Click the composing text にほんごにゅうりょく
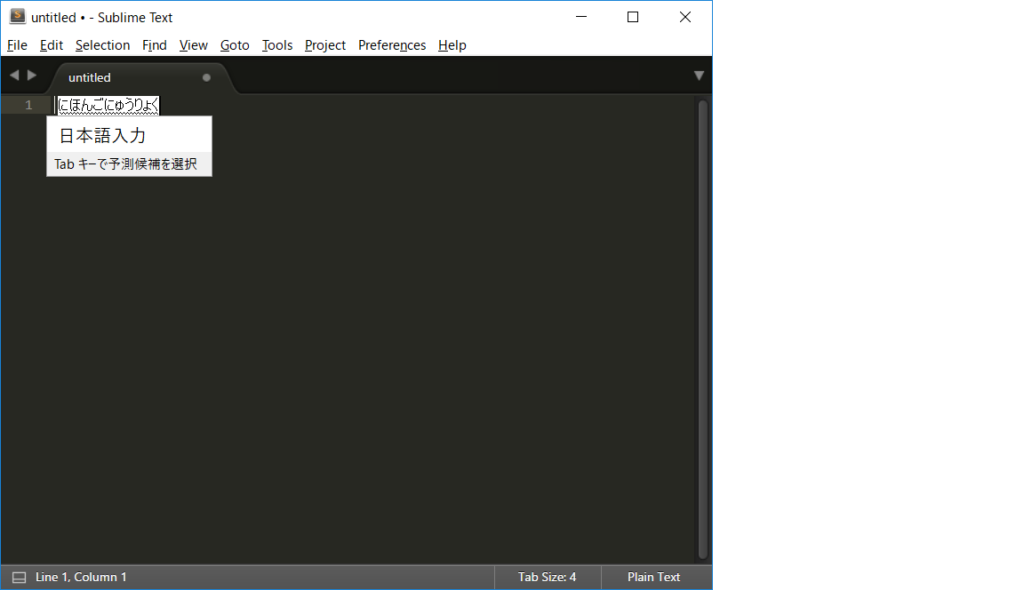This screenshot has width=1024, height=590. tap(108, 105)
